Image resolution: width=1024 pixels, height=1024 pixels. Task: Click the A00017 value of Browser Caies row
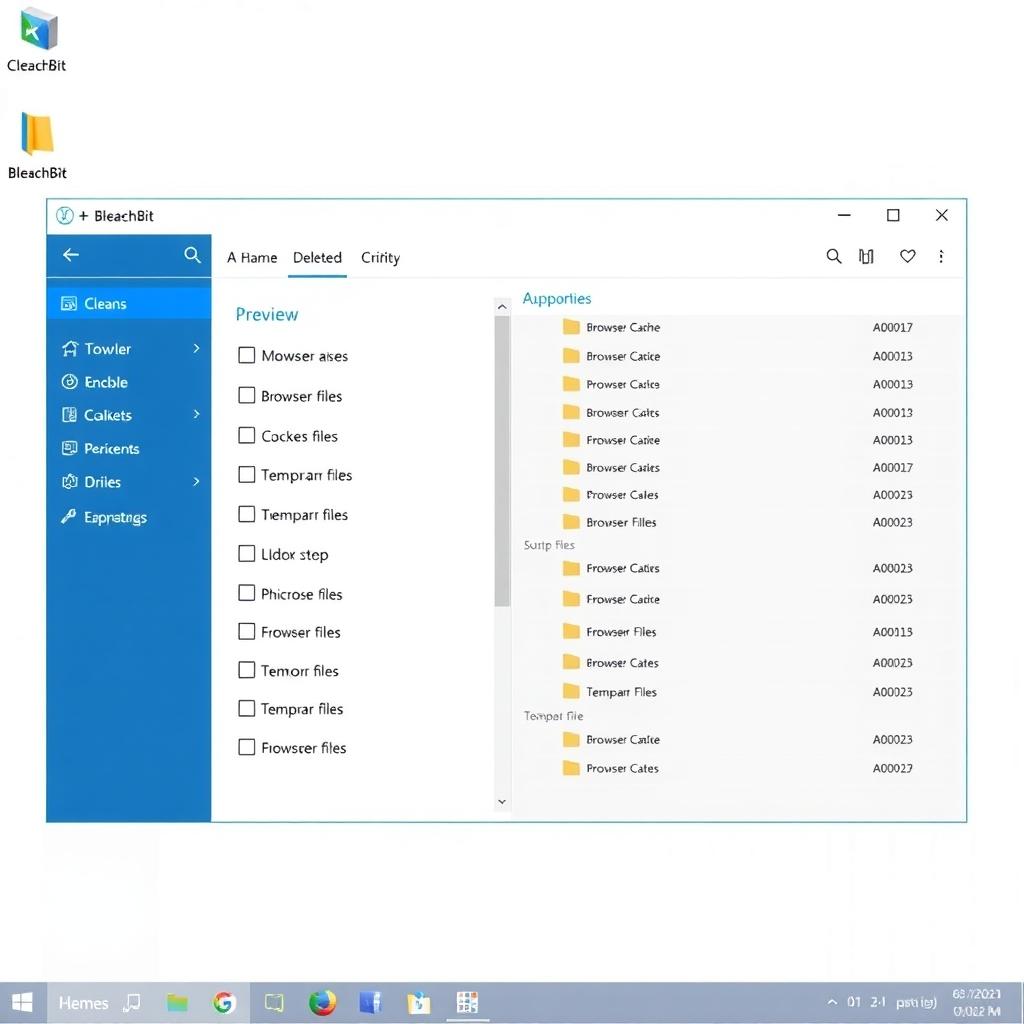click(x=892, y=468)
